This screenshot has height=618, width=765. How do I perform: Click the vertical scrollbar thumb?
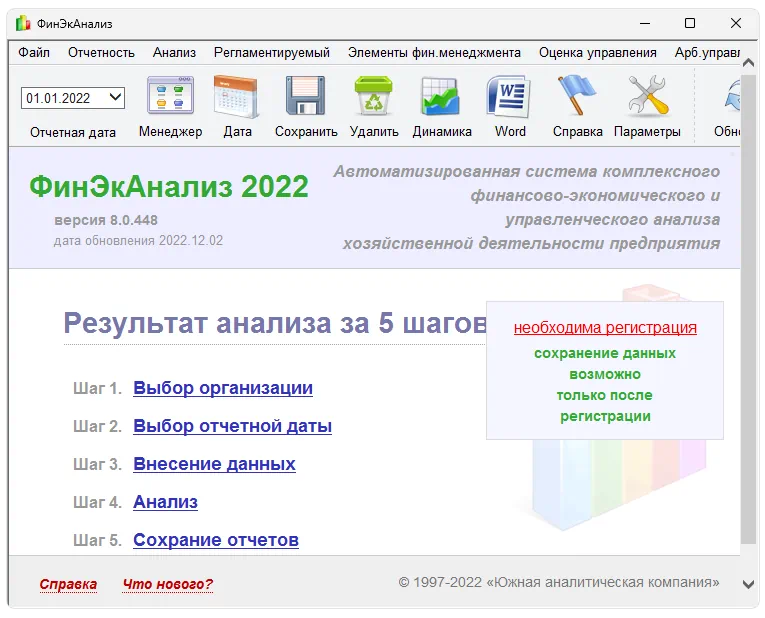point(748,309)
